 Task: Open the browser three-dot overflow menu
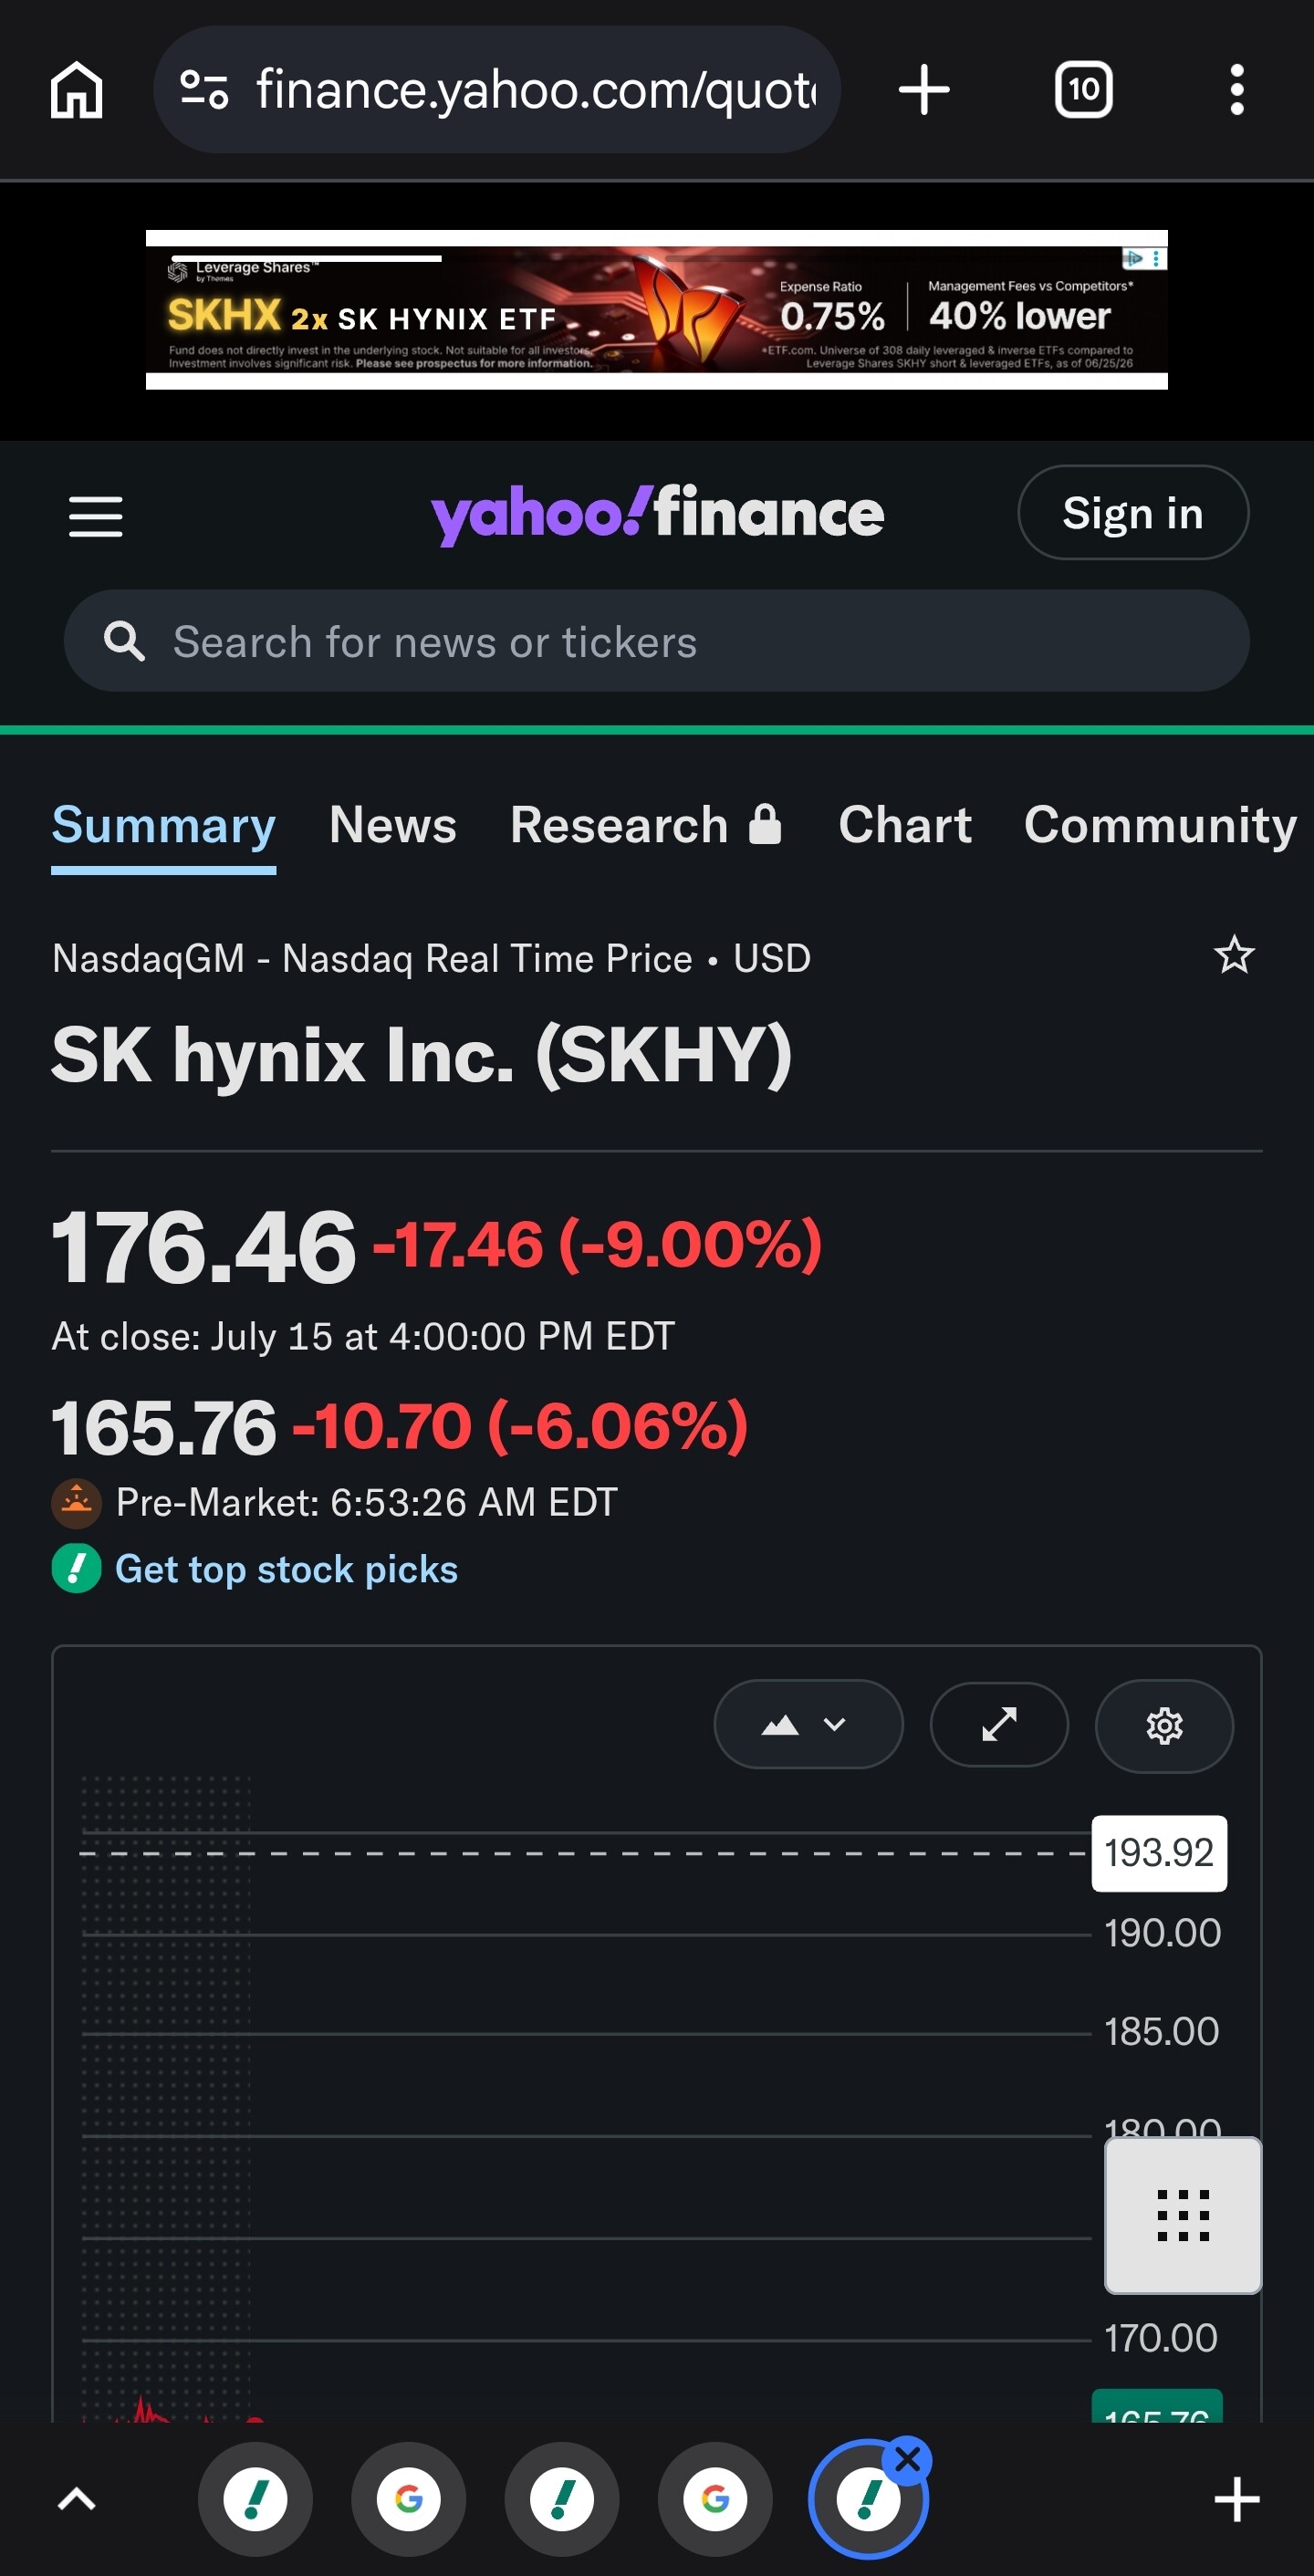[x=1237, y=90]
